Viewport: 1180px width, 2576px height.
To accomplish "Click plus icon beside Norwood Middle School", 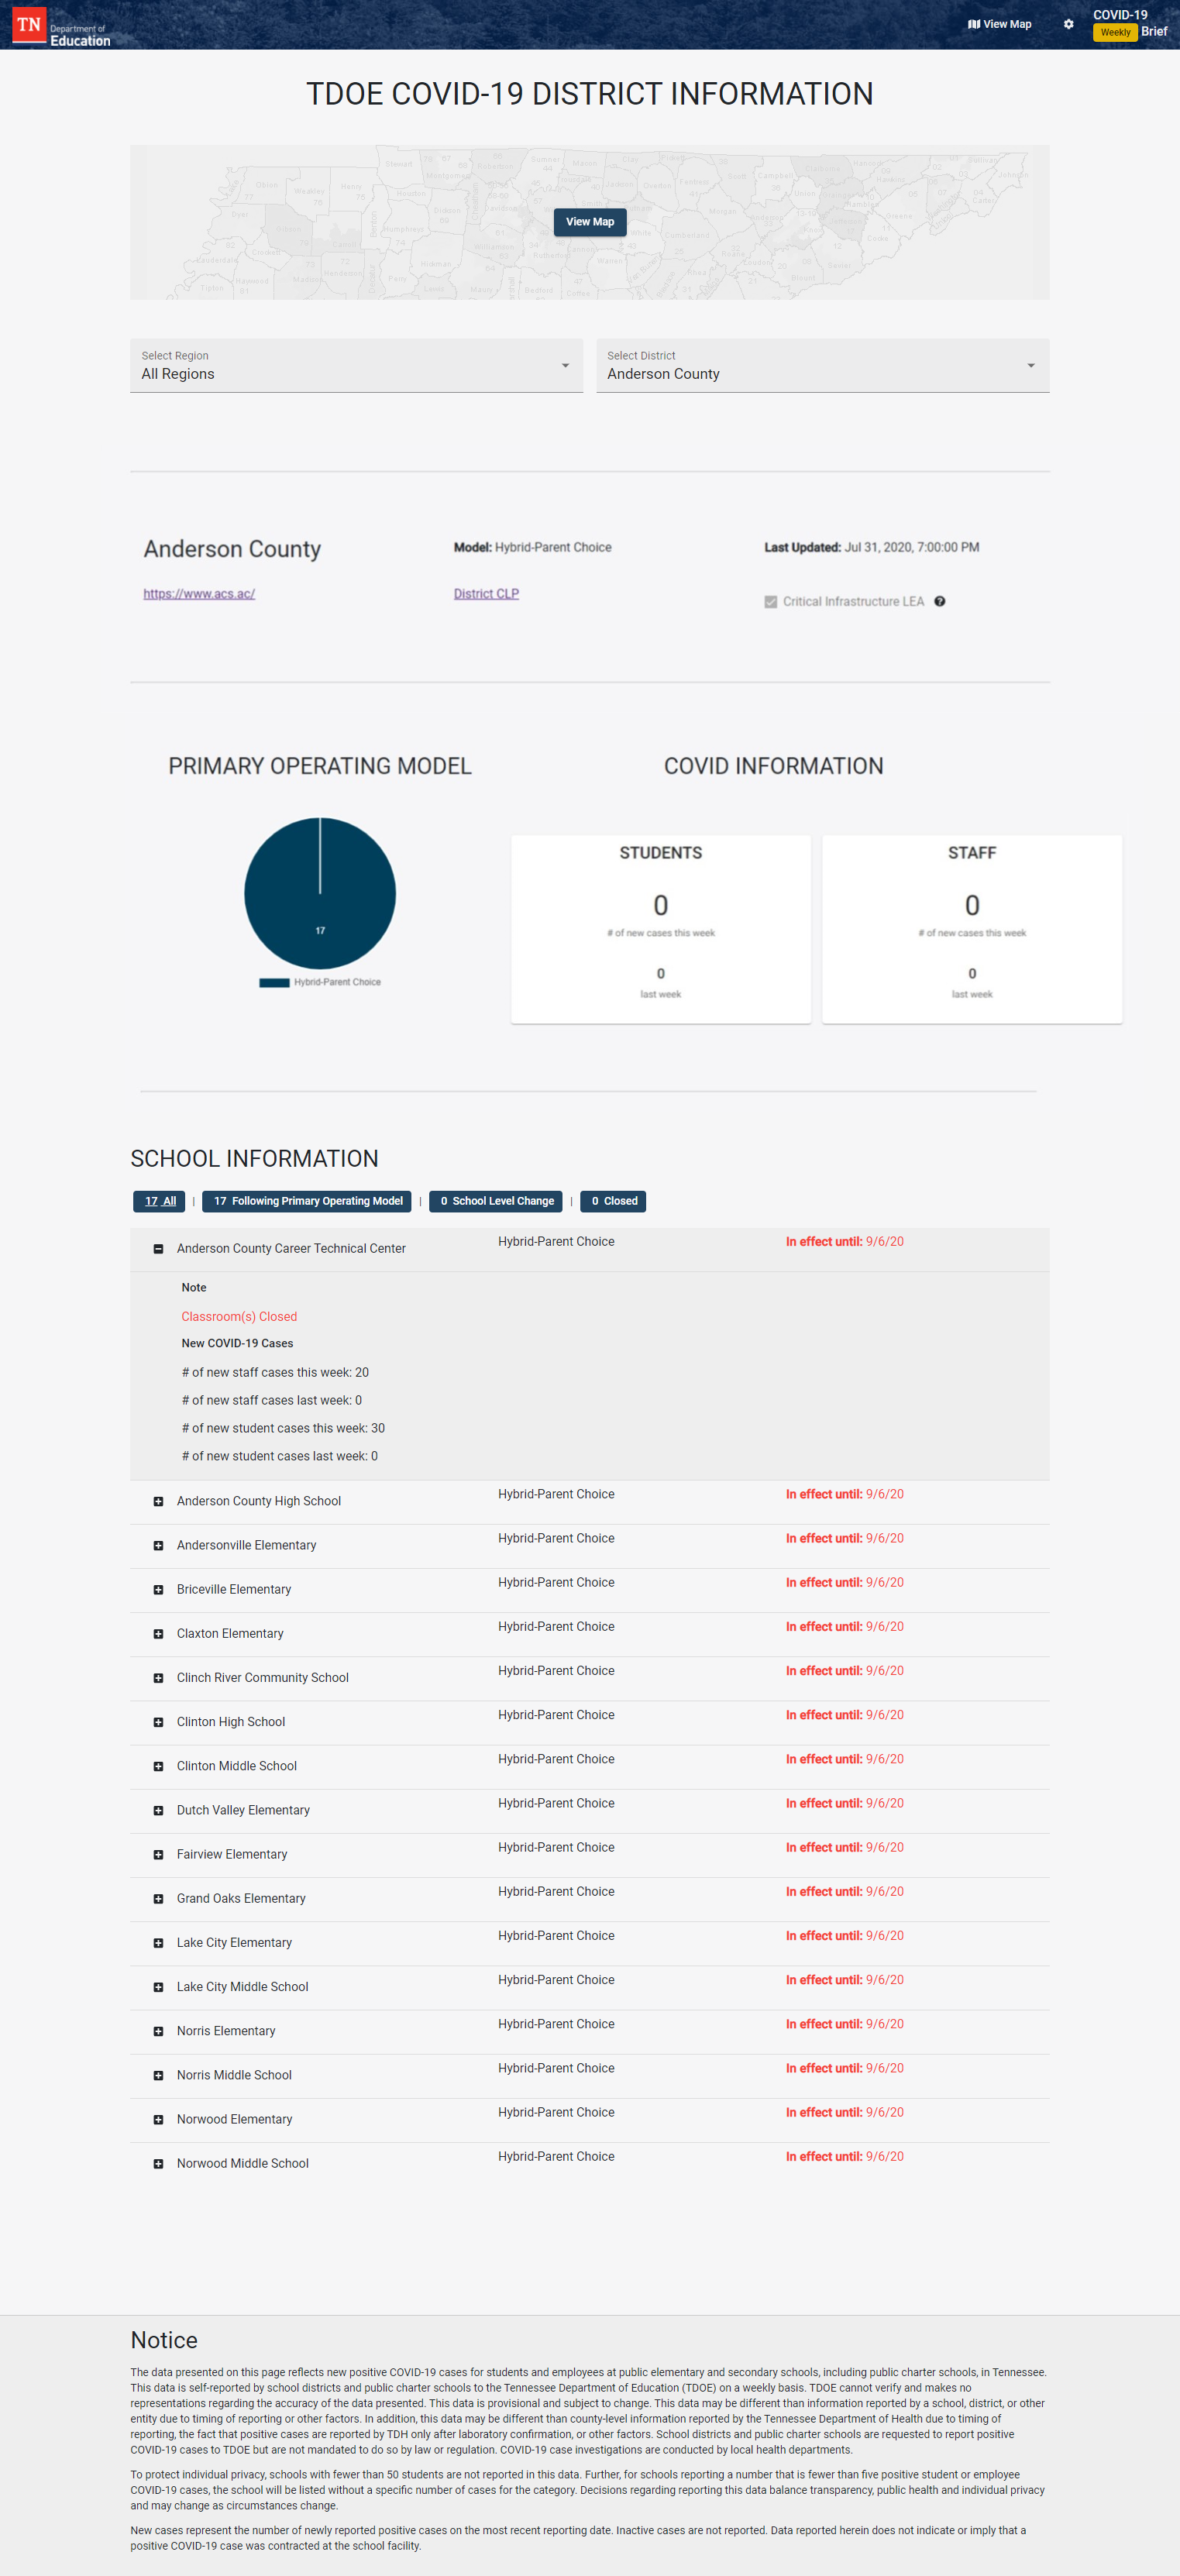I will tap(158, 2163).
